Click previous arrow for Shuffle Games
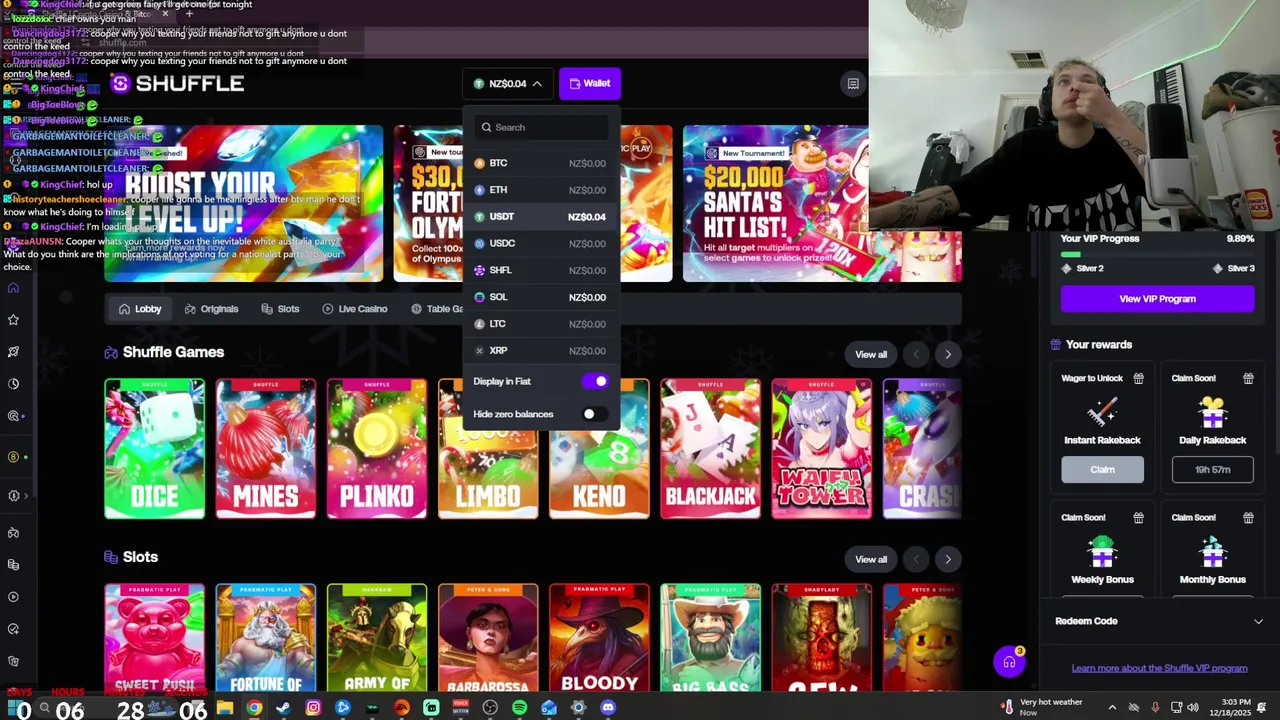Image resolution: width=1280 pixels, height=720 pixels. click(x=916, y=354)
